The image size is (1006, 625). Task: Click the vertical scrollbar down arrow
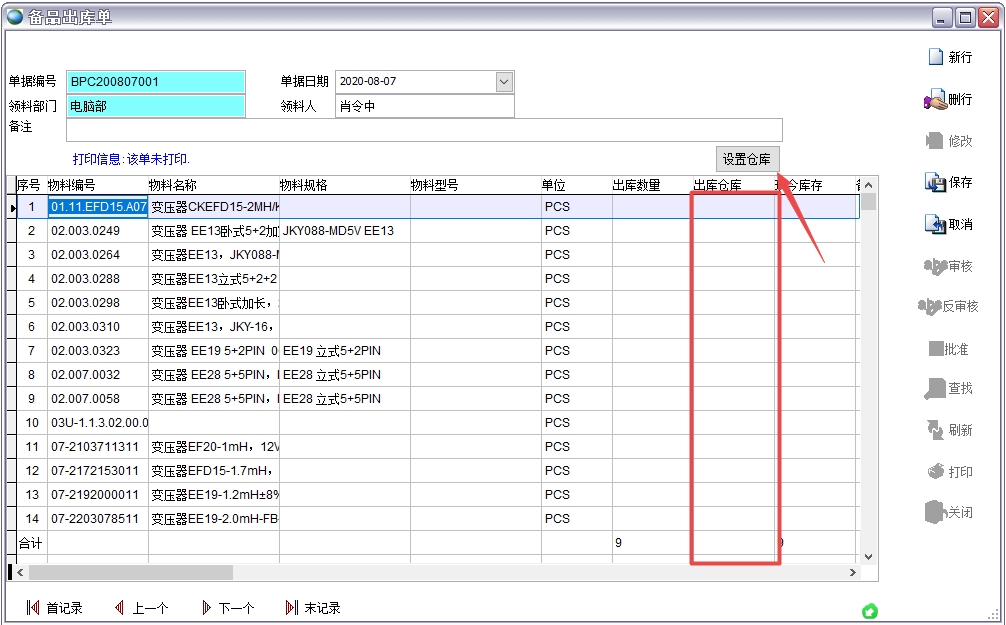[x=868, y=556]
